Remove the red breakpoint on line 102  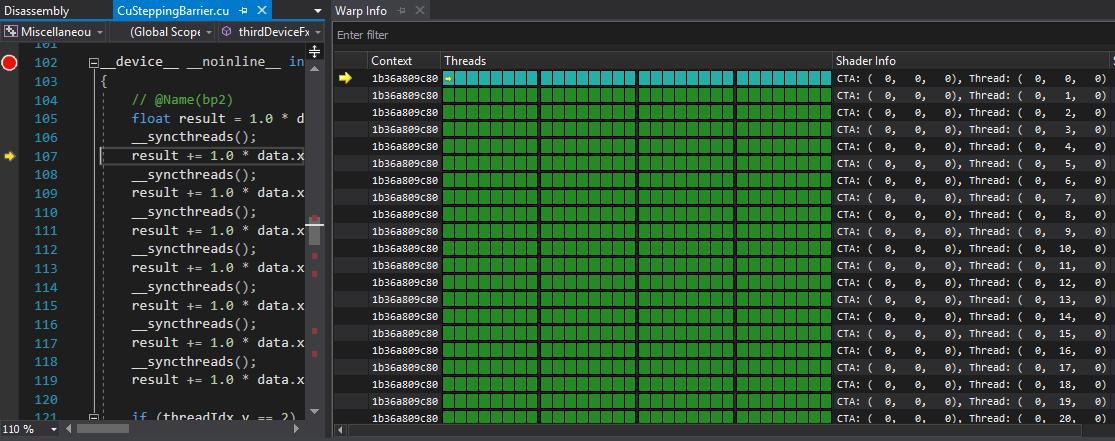click(10, 62)
